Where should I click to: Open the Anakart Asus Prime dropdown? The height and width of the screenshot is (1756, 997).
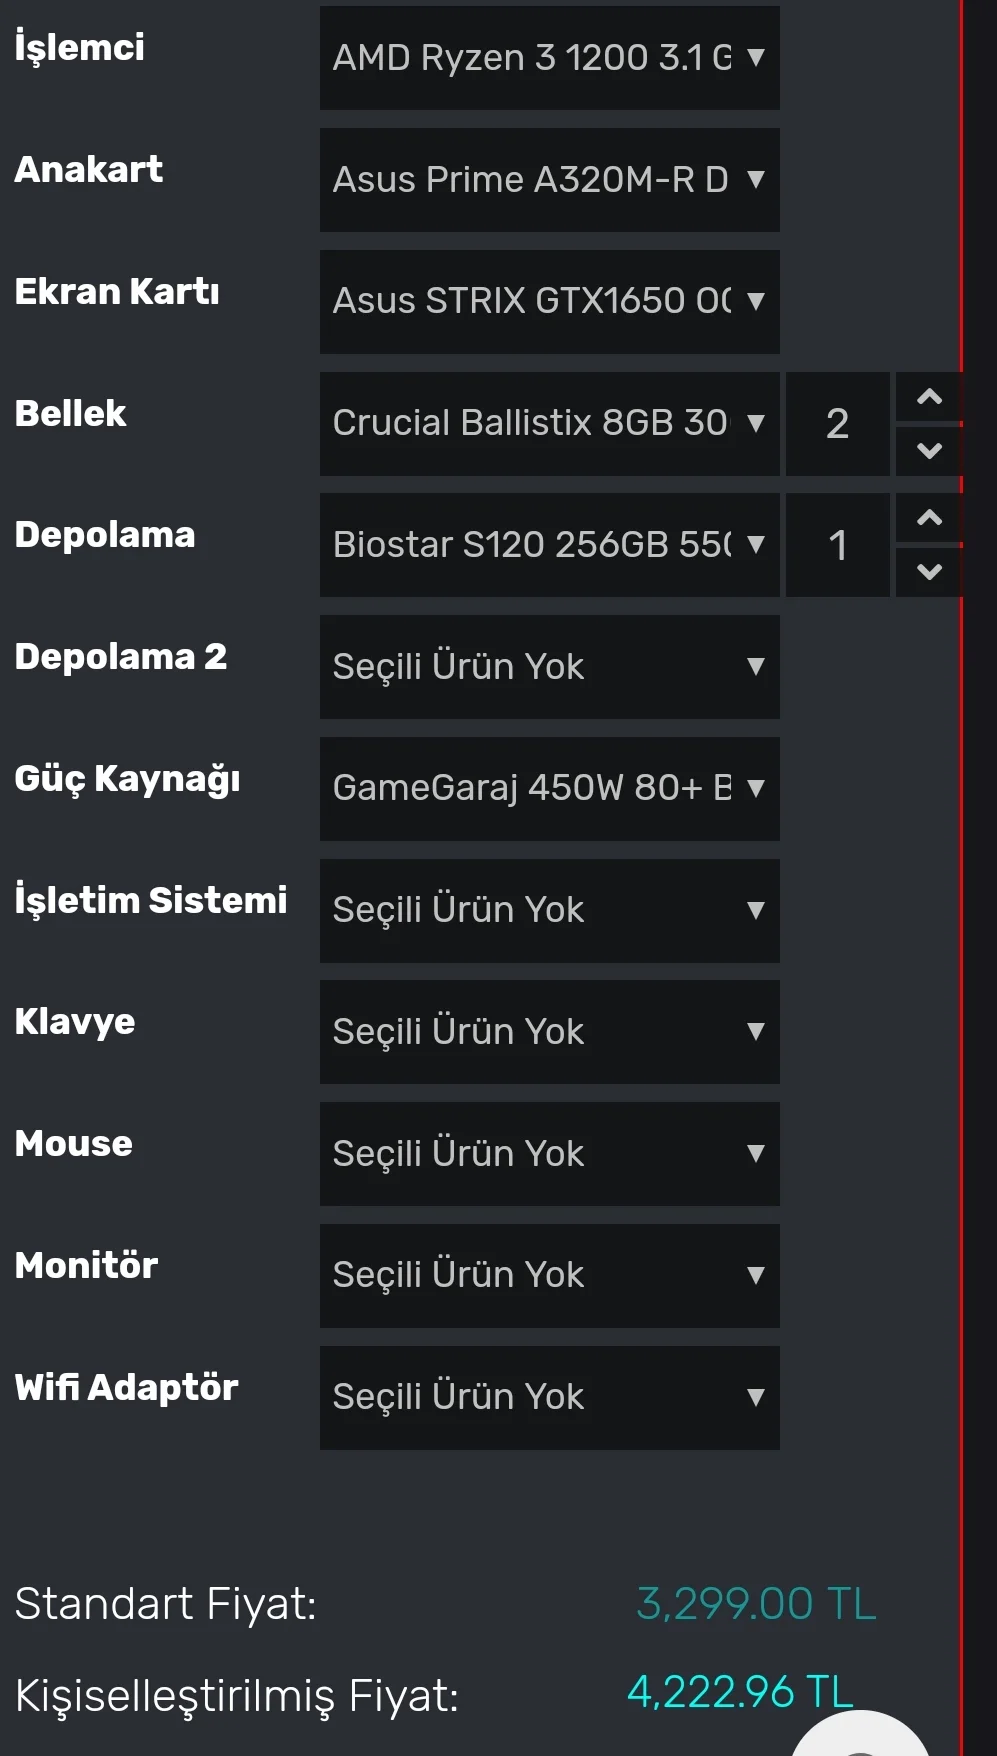pos(549,180)
